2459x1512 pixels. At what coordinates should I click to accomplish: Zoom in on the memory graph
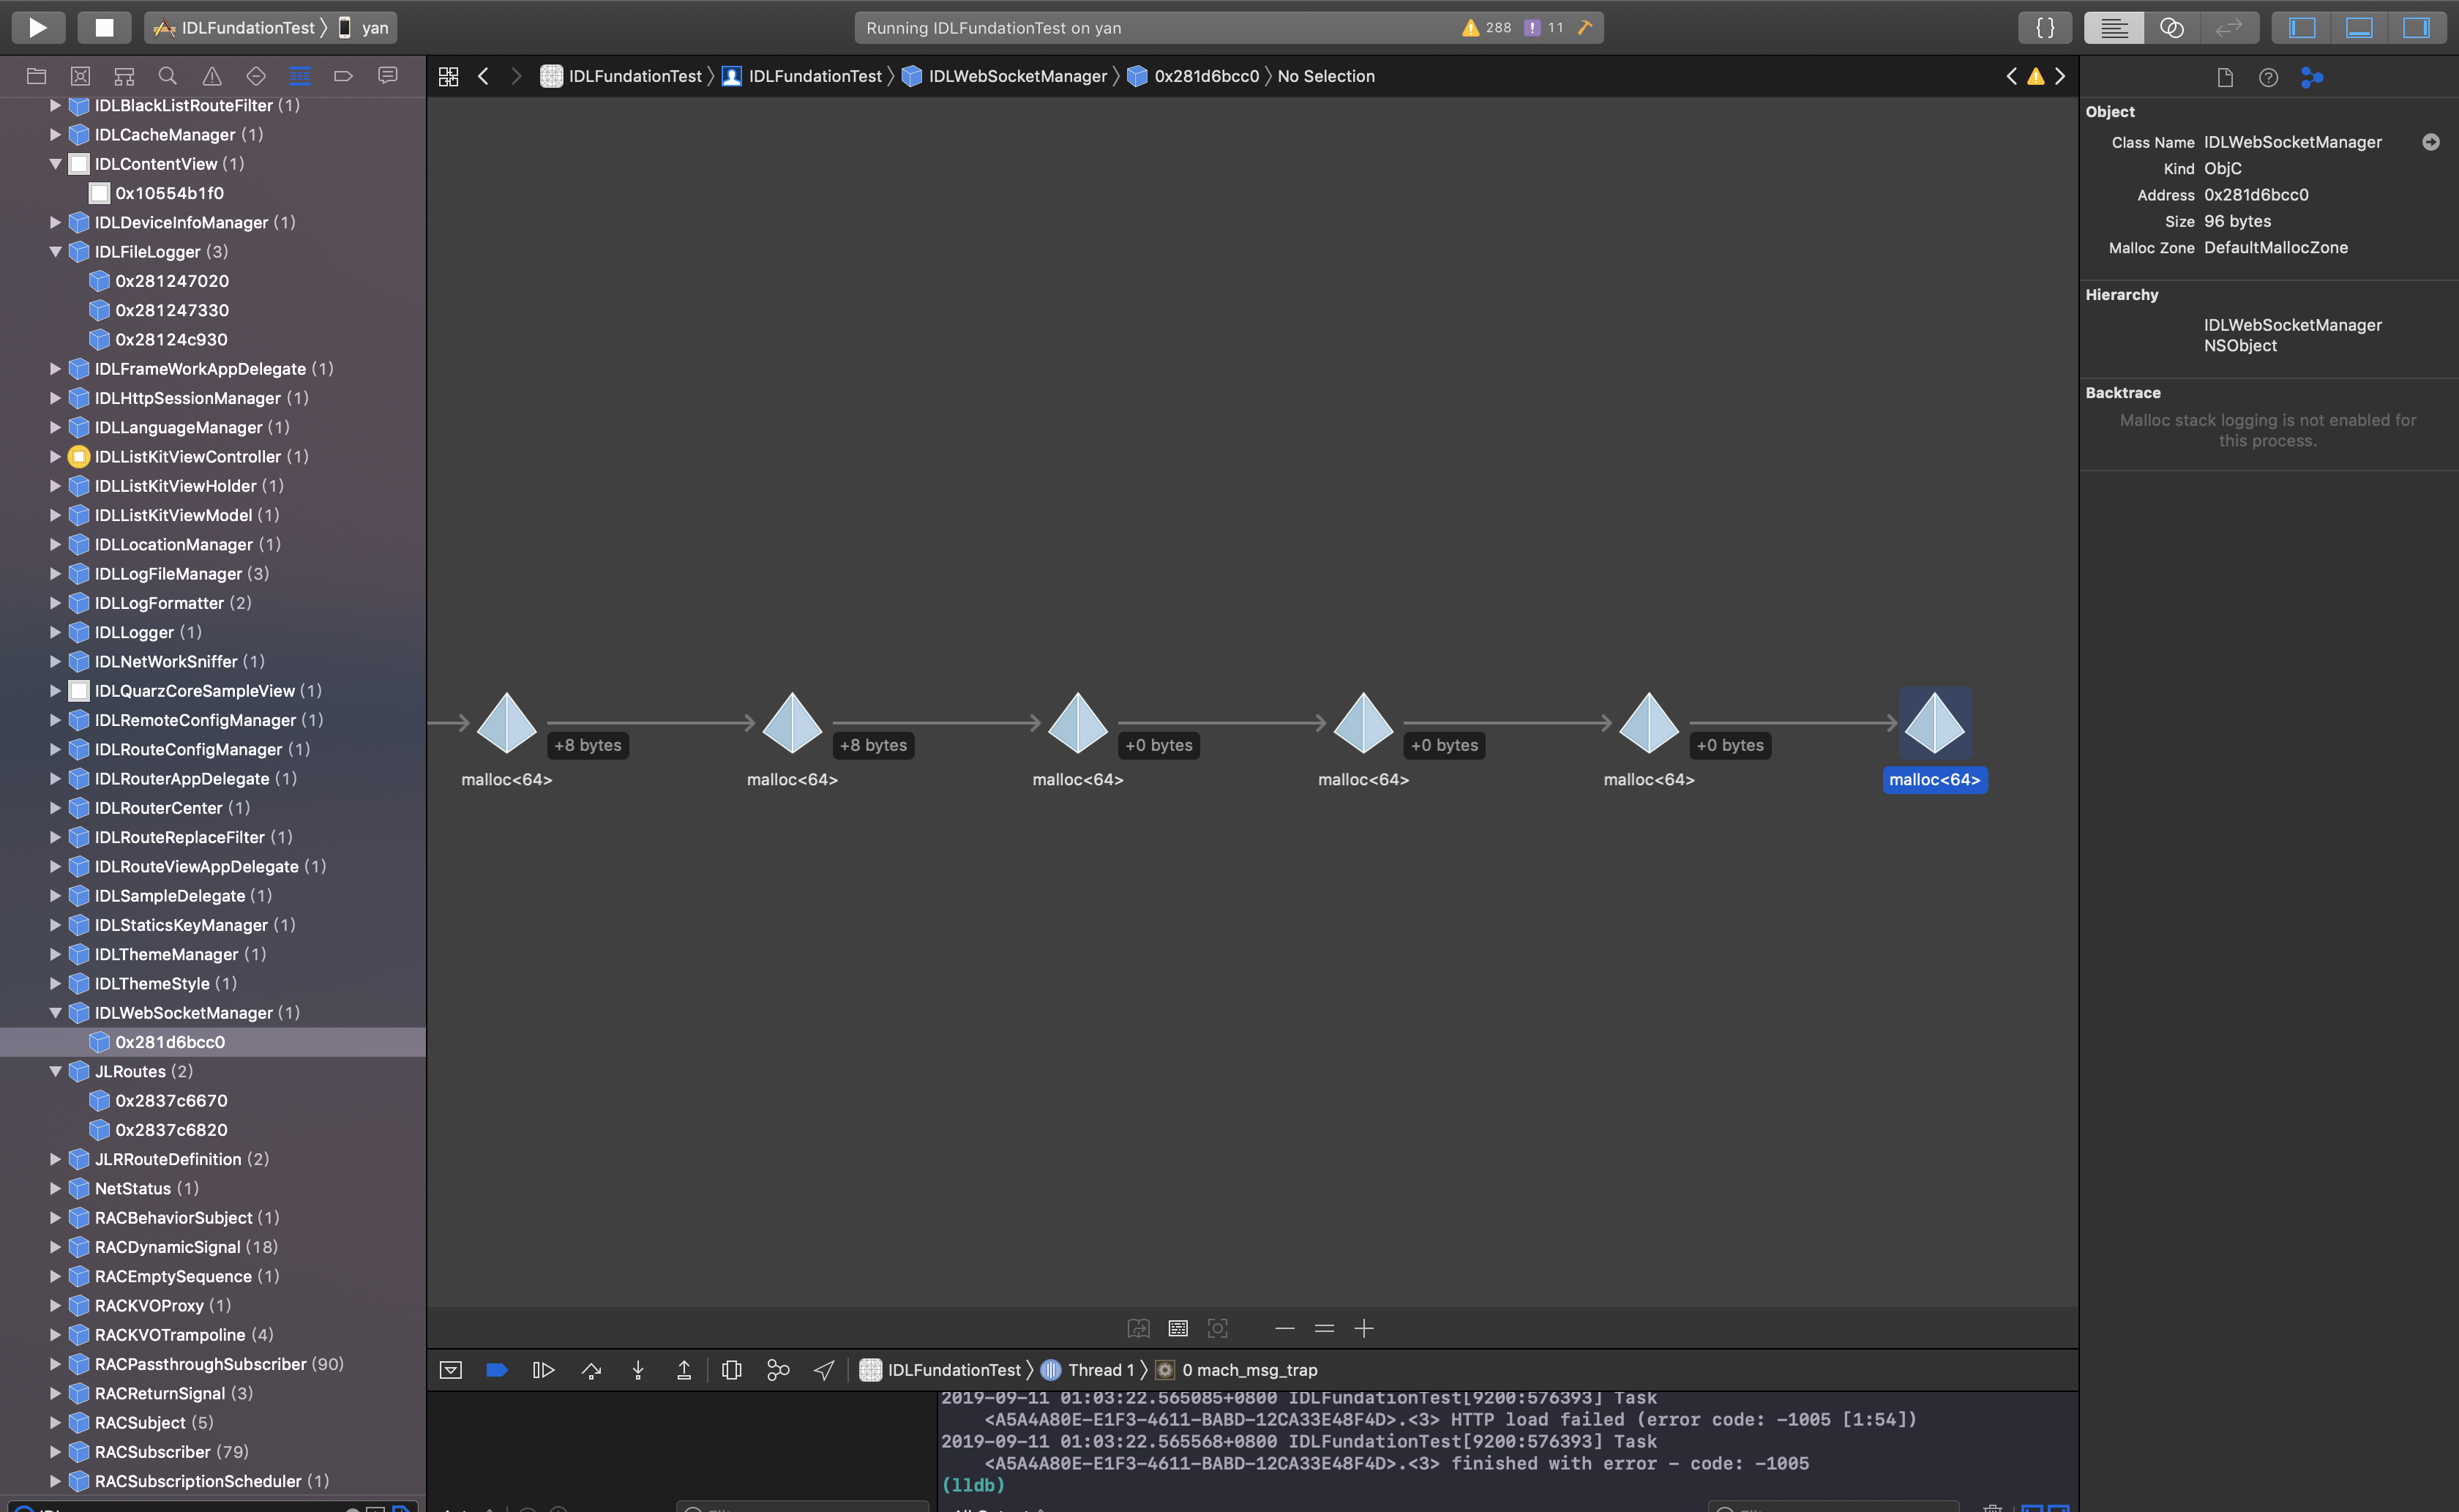pos(1364,1328)
